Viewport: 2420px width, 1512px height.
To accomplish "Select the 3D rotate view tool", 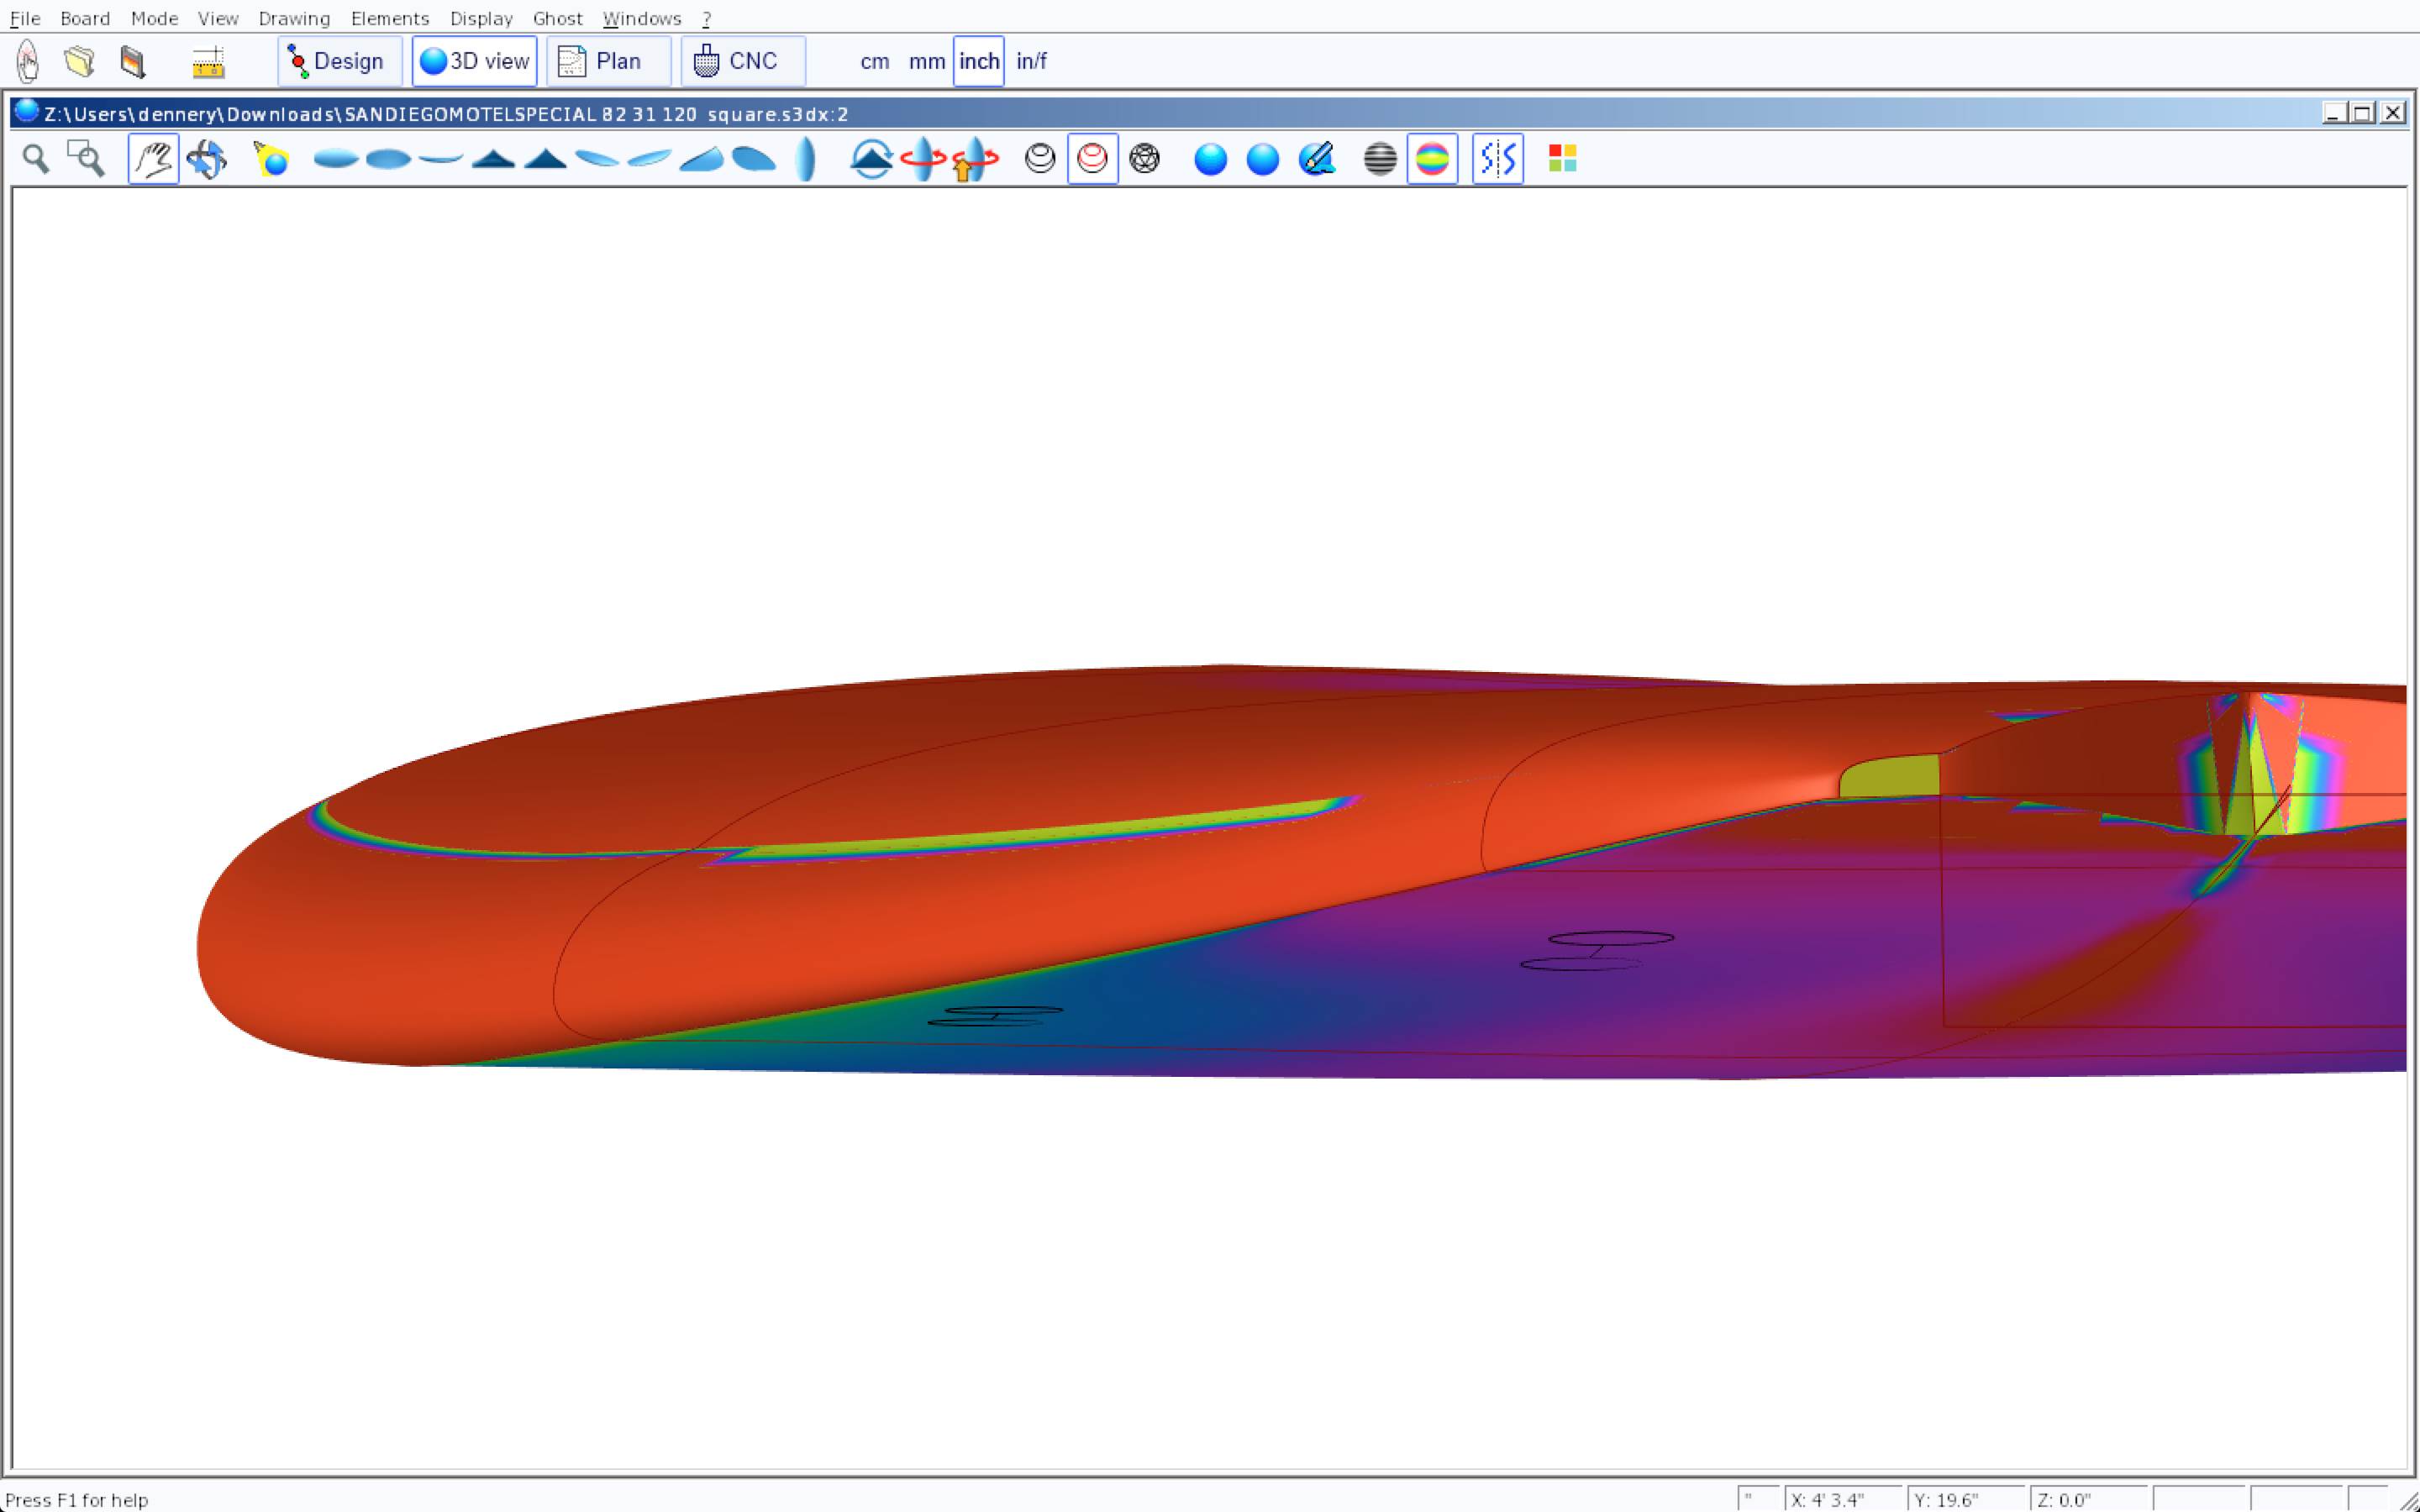I will pyautogui.click(x=207, y=159).
